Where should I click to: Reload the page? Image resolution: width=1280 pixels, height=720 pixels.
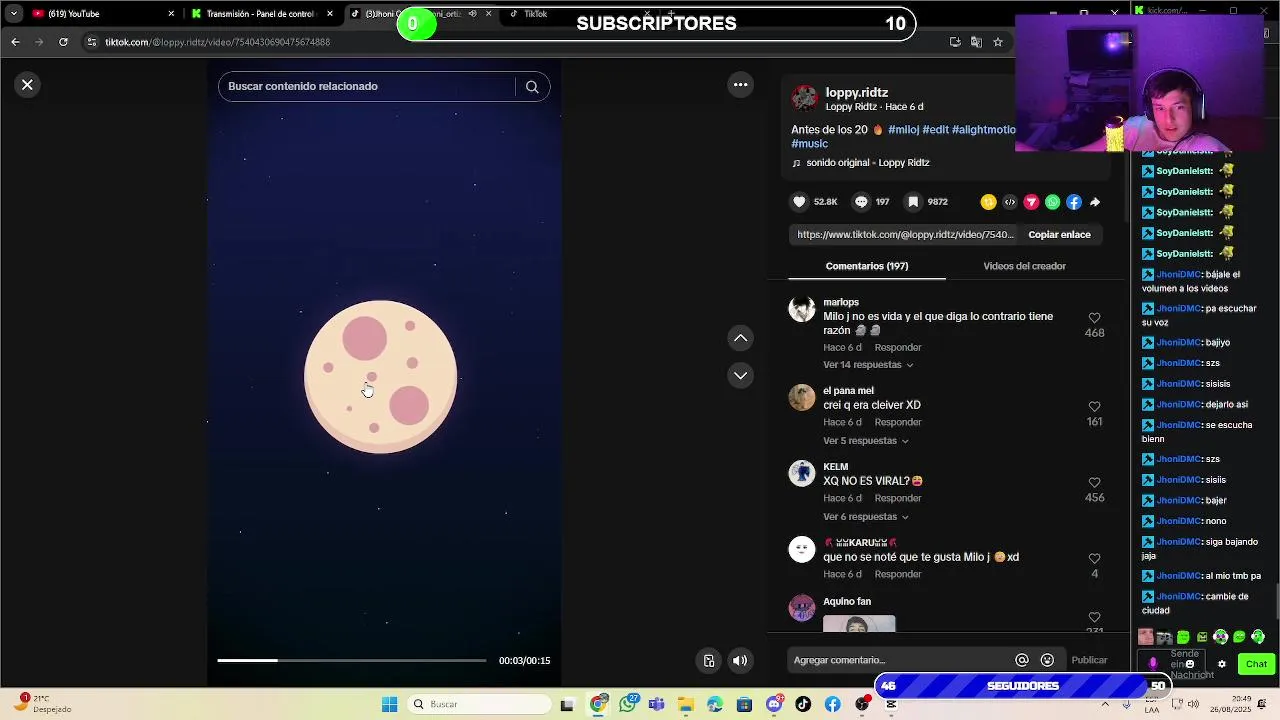pyautogui.click(x=63, y=42)
